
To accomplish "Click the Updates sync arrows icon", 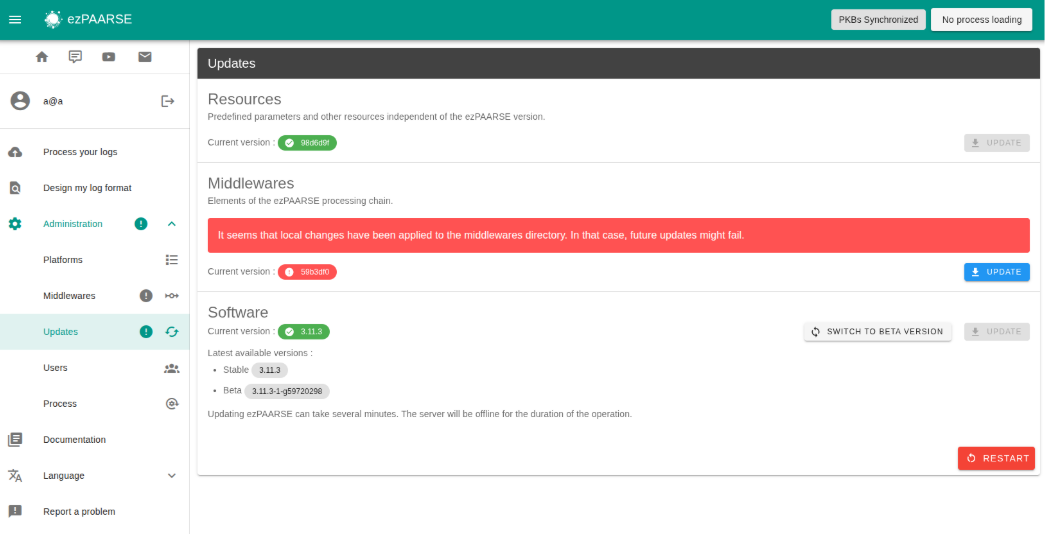I will [172, 332].
